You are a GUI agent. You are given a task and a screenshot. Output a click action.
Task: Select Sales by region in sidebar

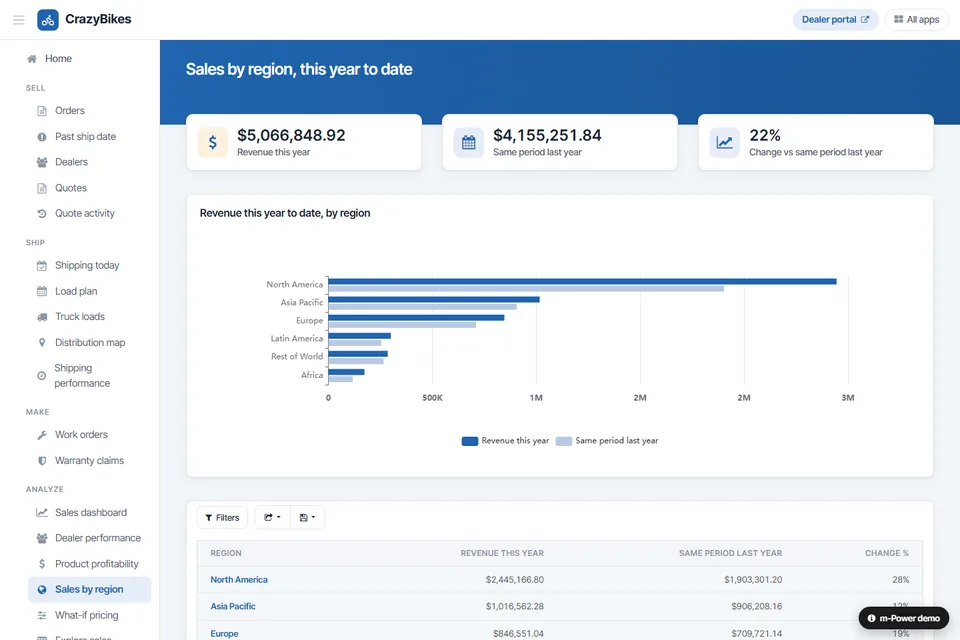pos(89,590)
